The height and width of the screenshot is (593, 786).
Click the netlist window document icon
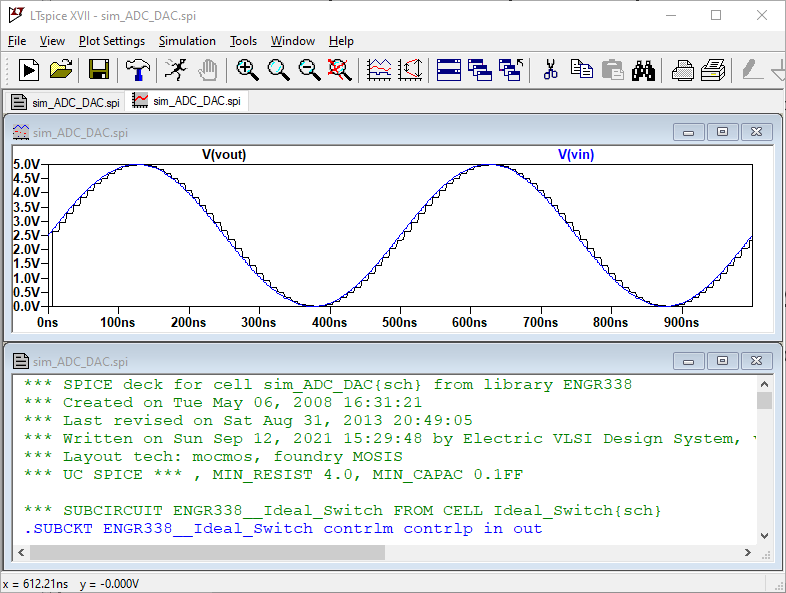[x=21, y=361]
